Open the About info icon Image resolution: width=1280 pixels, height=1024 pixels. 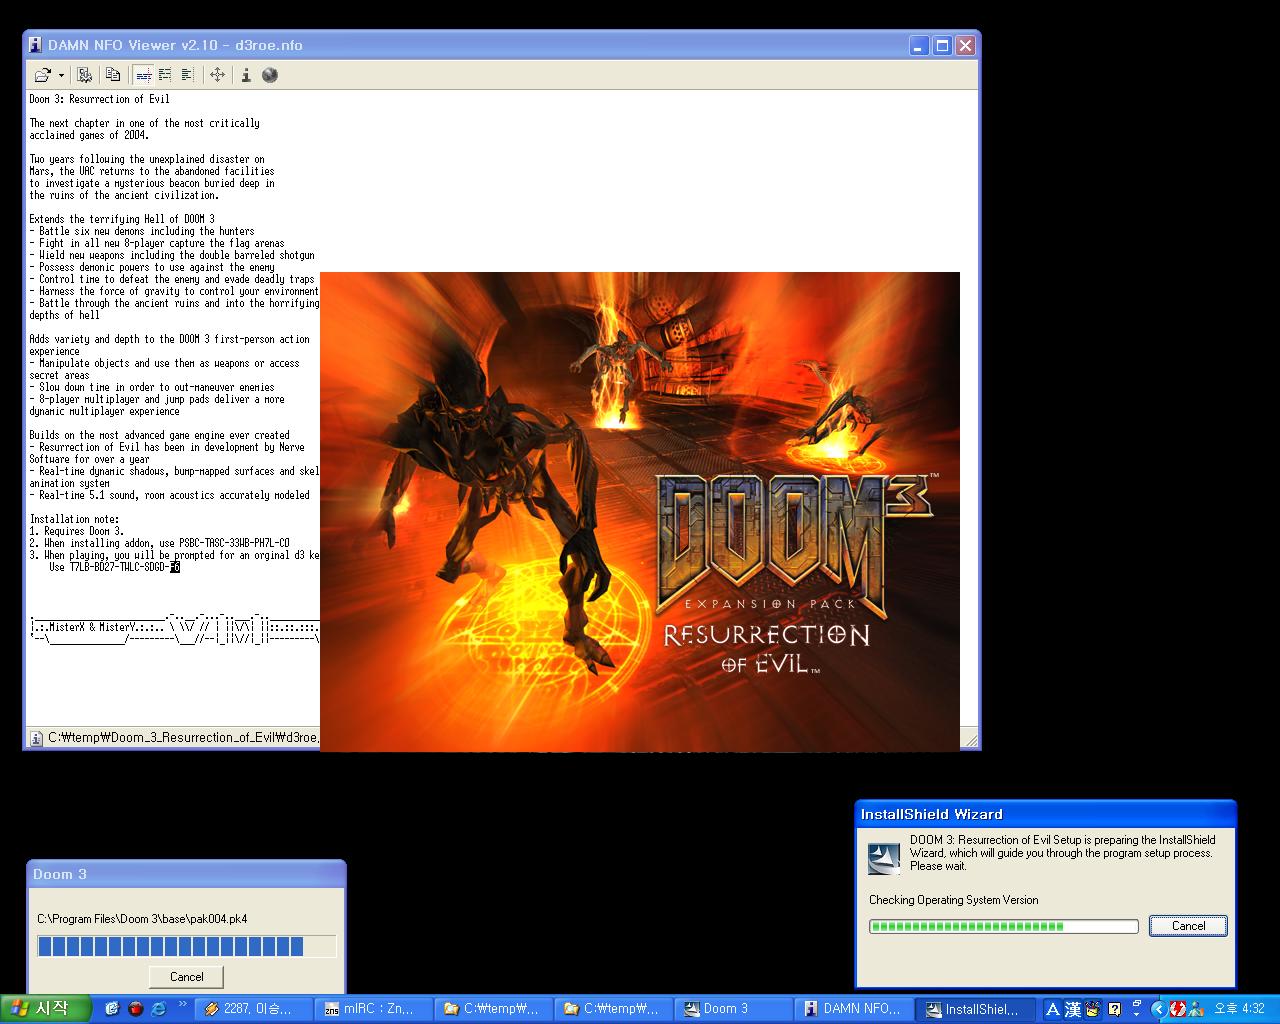(246, 75)
